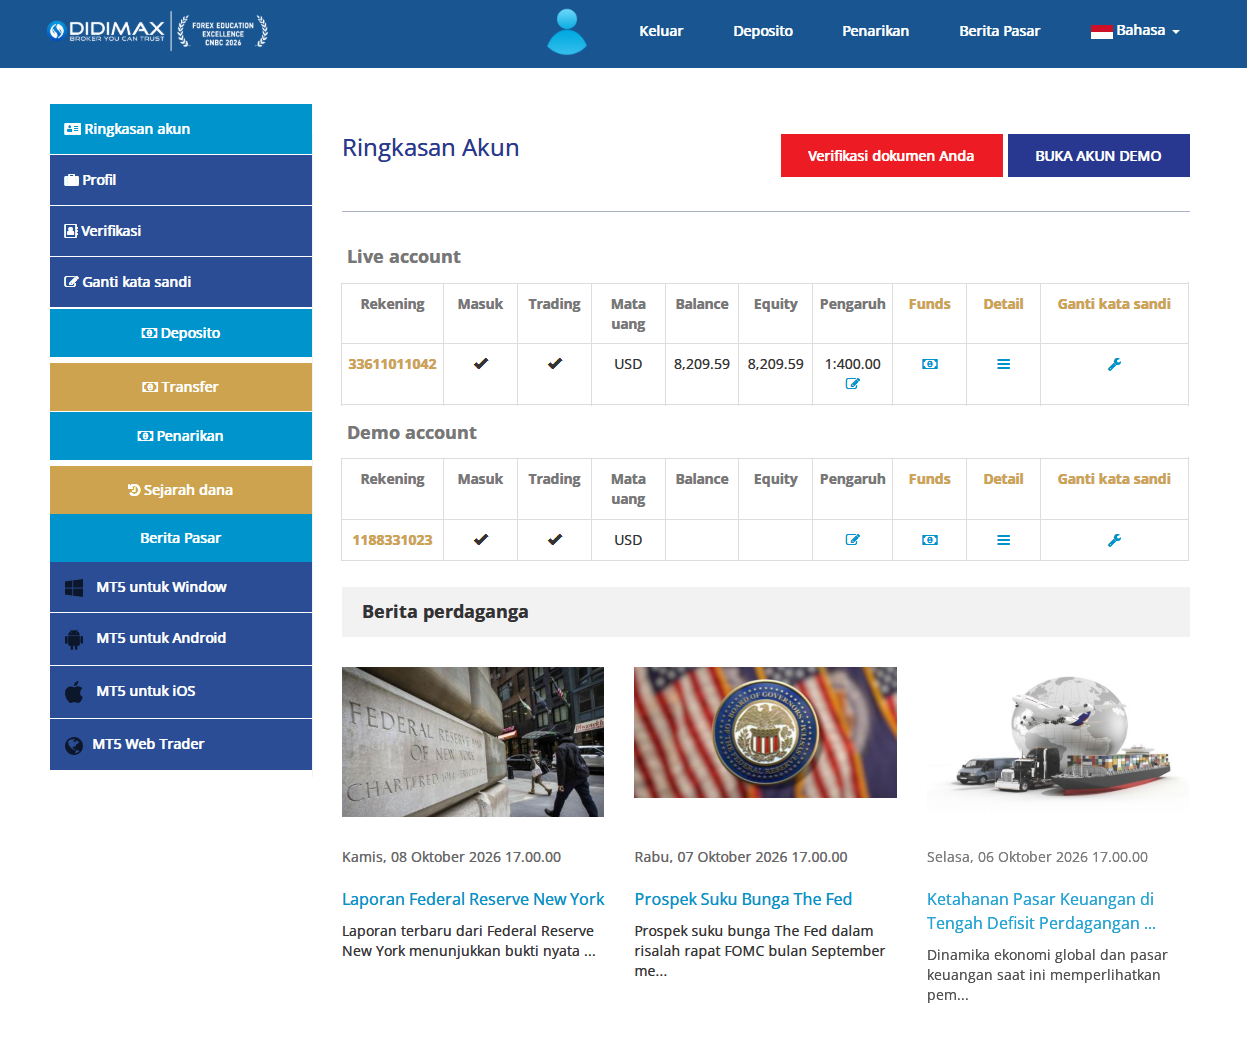Edit leverage icon for demo account 1188331023
Image resolution: width=1247 pixels, height=1047 pixels.
[853, 540]
